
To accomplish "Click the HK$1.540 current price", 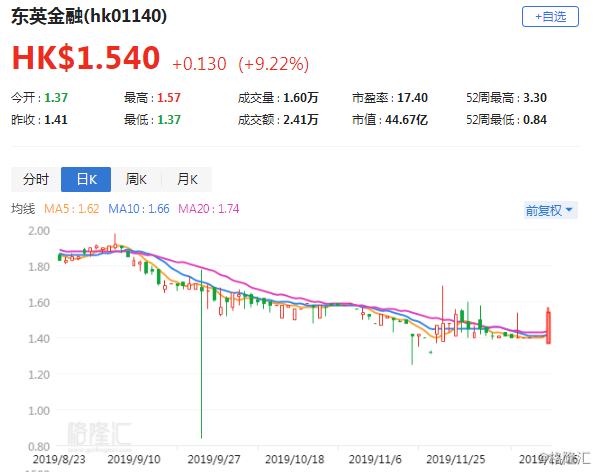I will point(86,58).
